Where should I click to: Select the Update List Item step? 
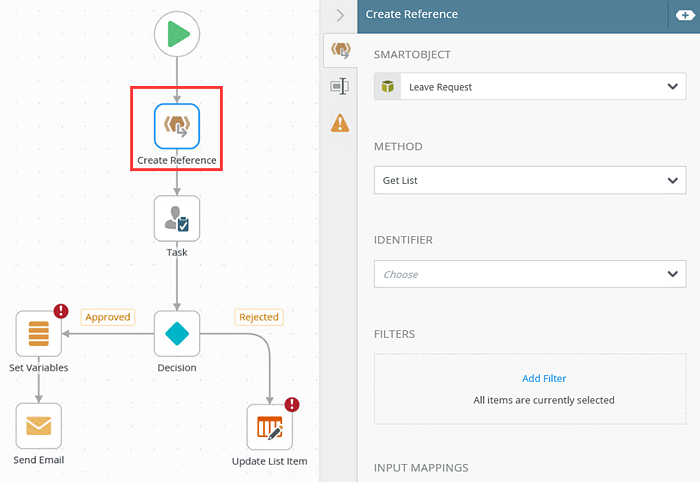coord(270,427)
